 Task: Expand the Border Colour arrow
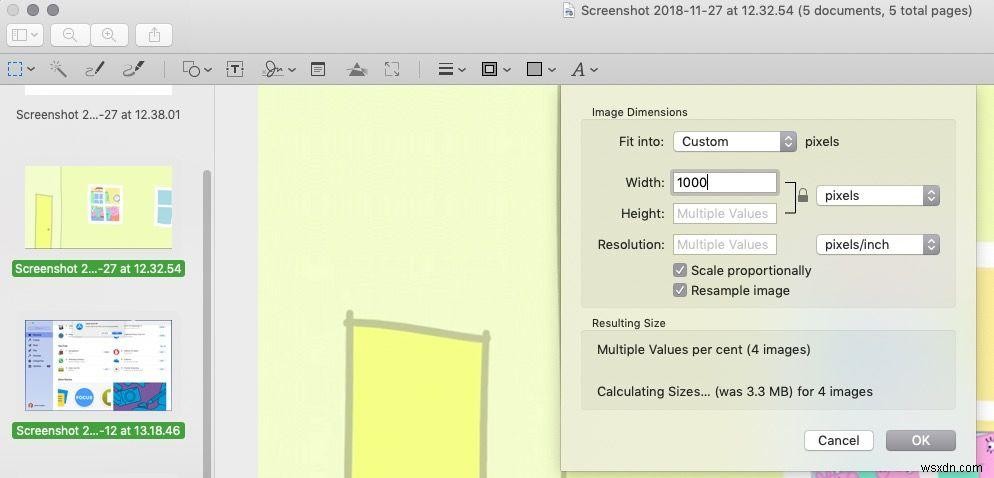(x=506, y=70)
